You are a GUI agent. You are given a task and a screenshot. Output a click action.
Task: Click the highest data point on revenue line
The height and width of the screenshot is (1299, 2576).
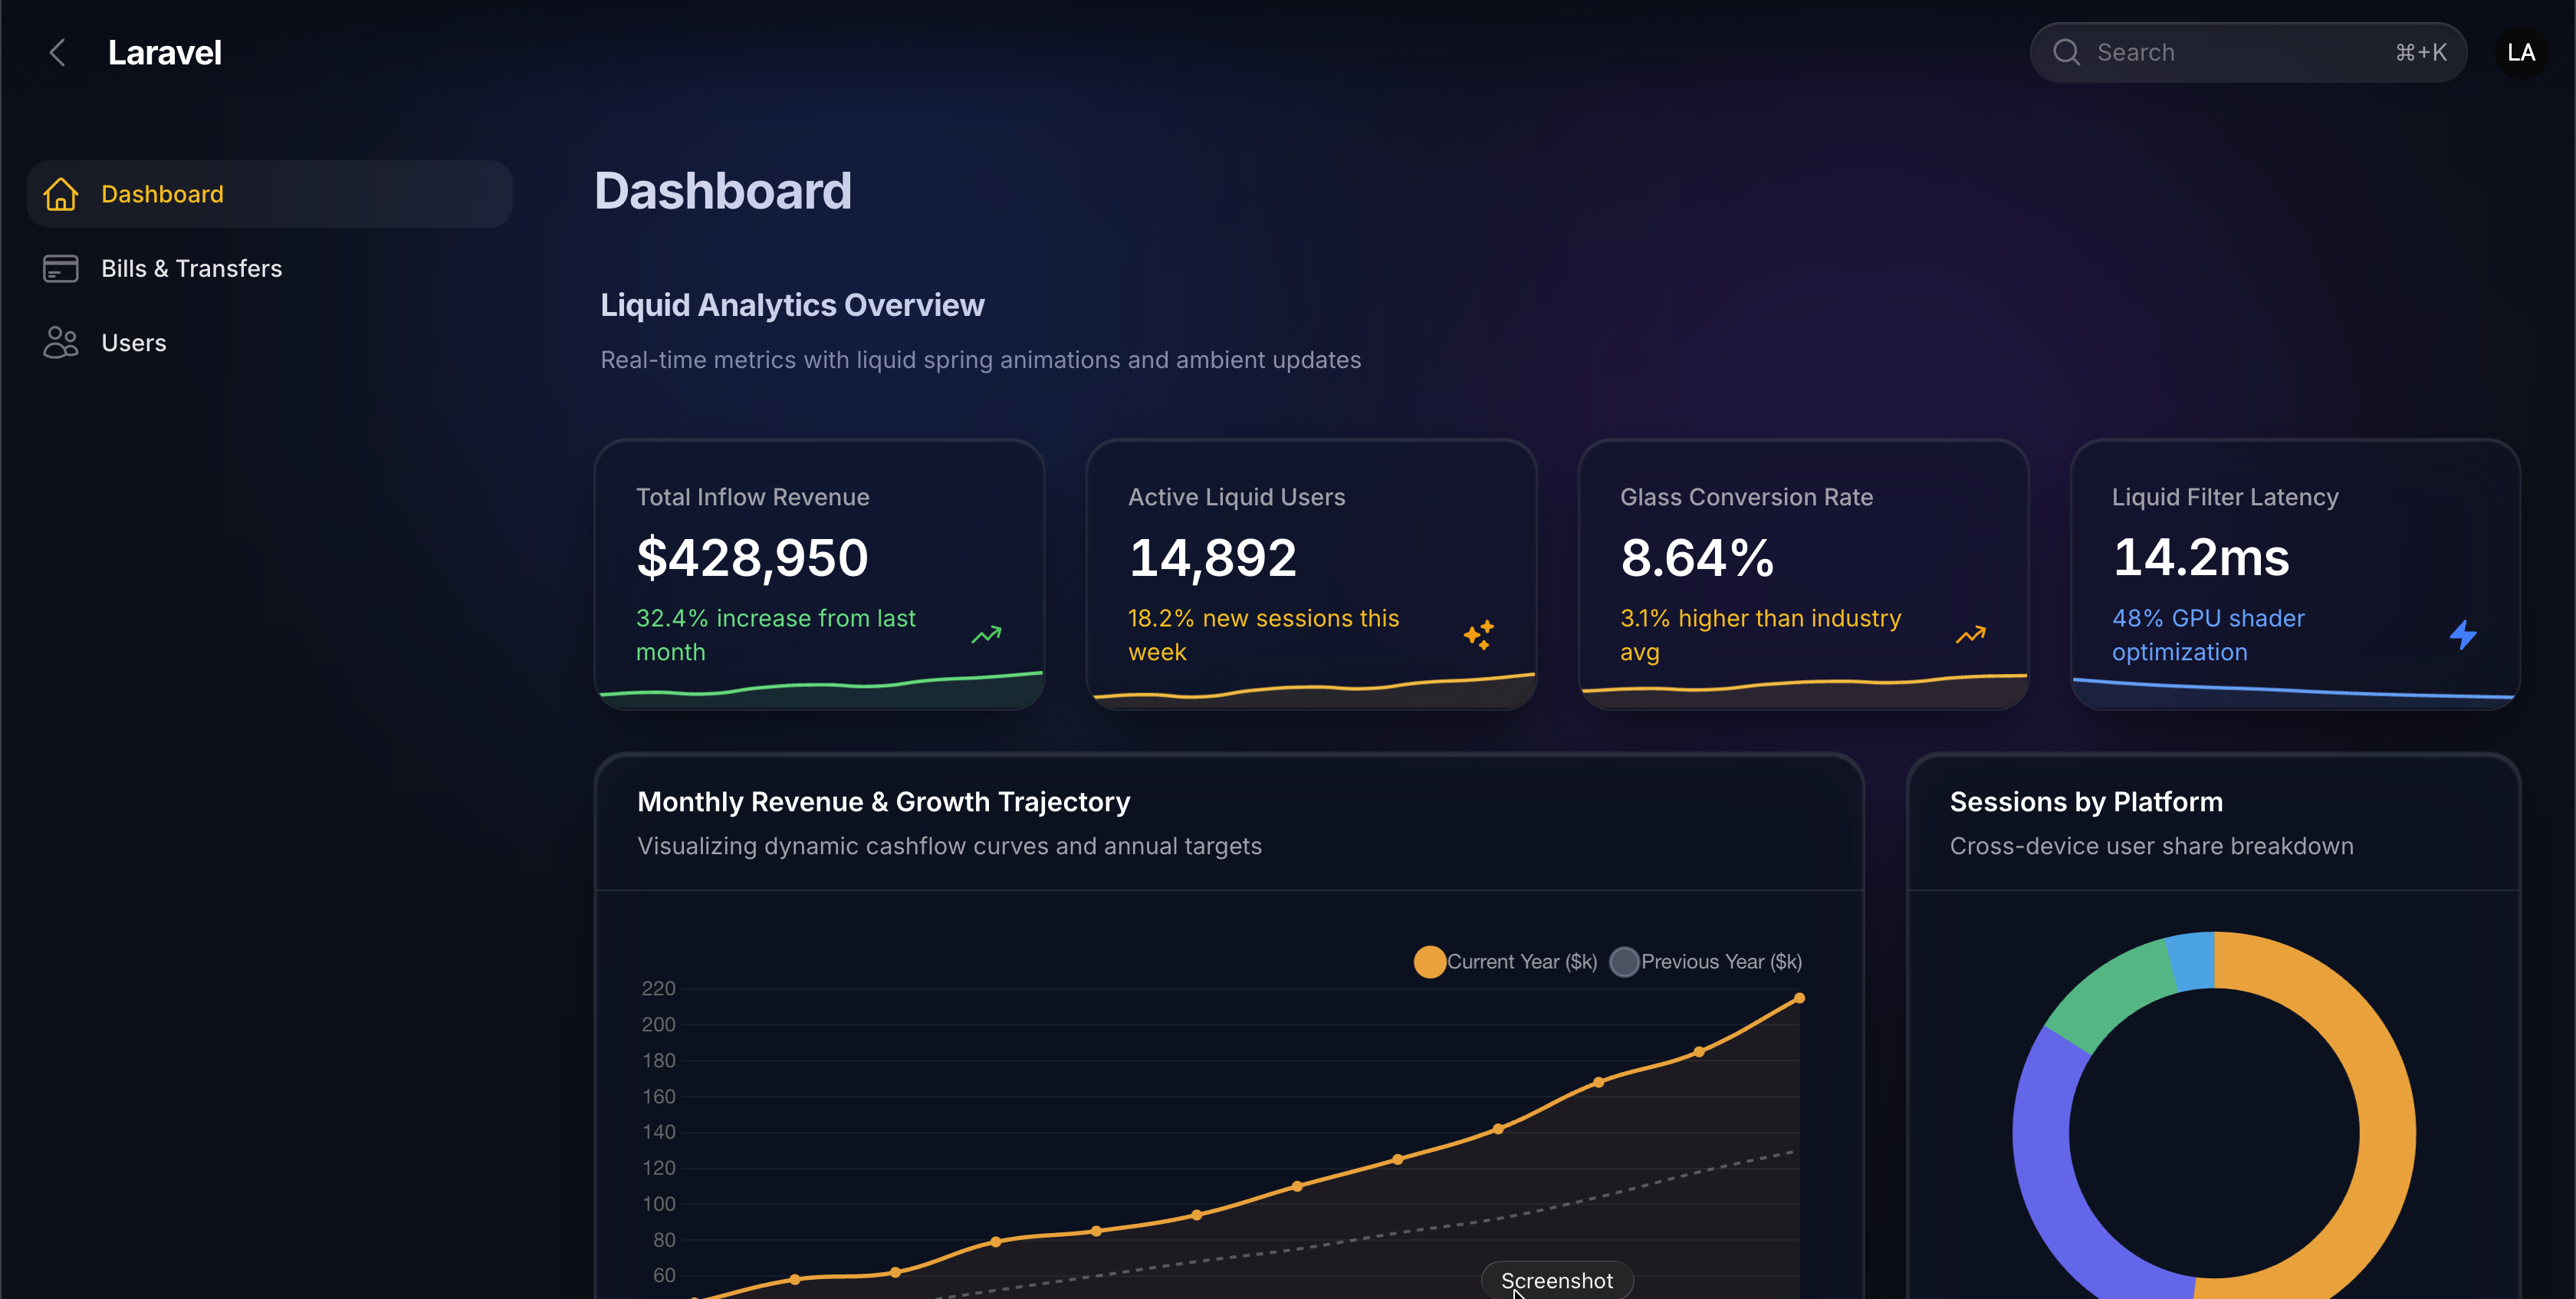tap(1799, 998)
